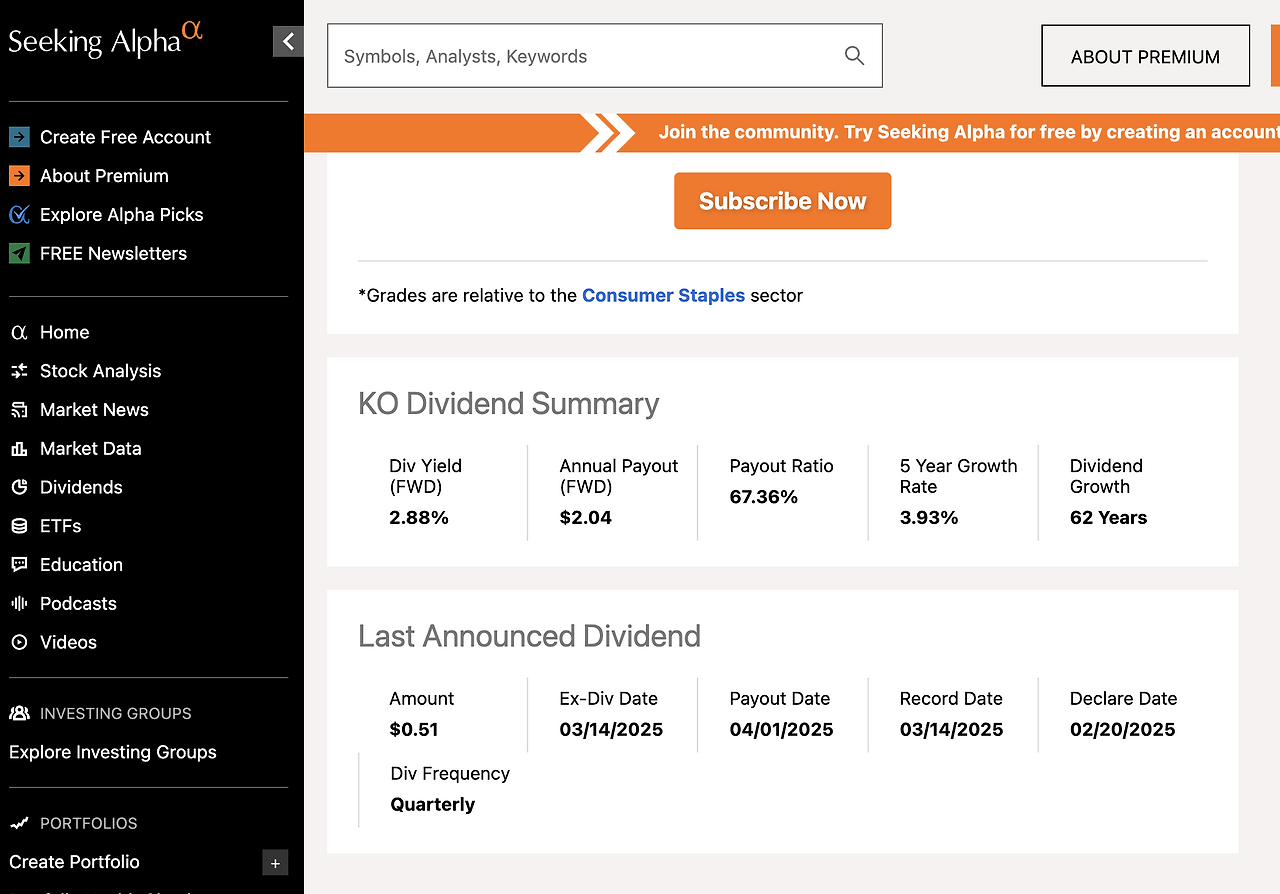
Task: Open the Education section
Action: click(x=81, y=565)
